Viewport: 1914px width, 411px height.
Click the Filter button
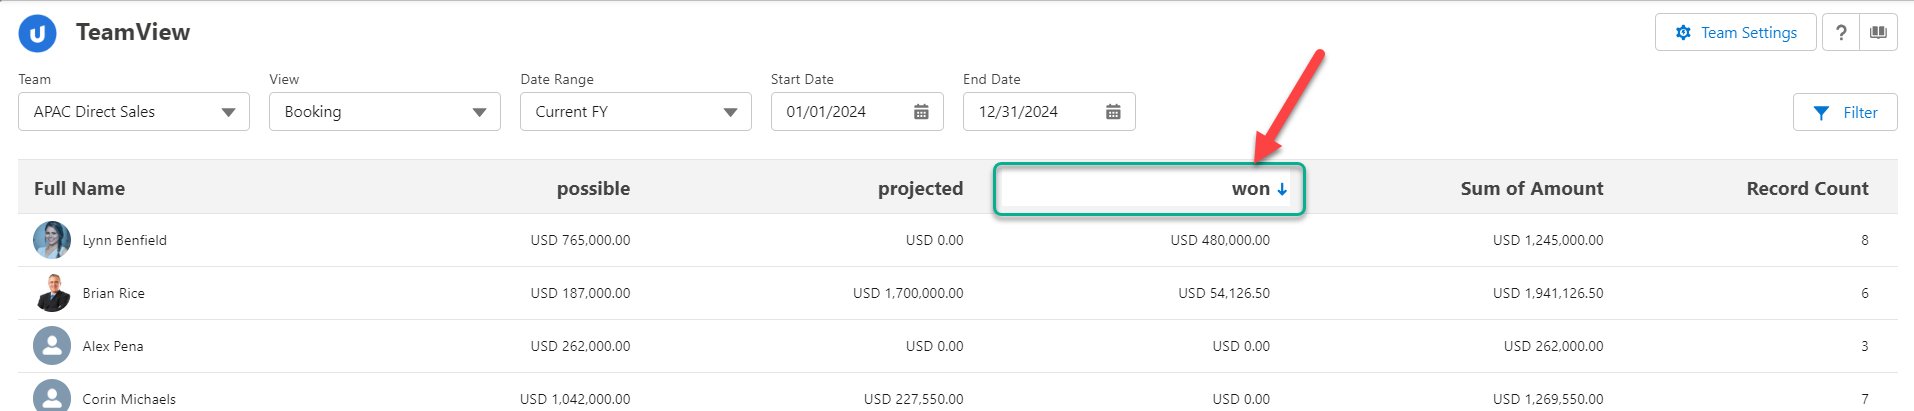(x=1845, y=112)
